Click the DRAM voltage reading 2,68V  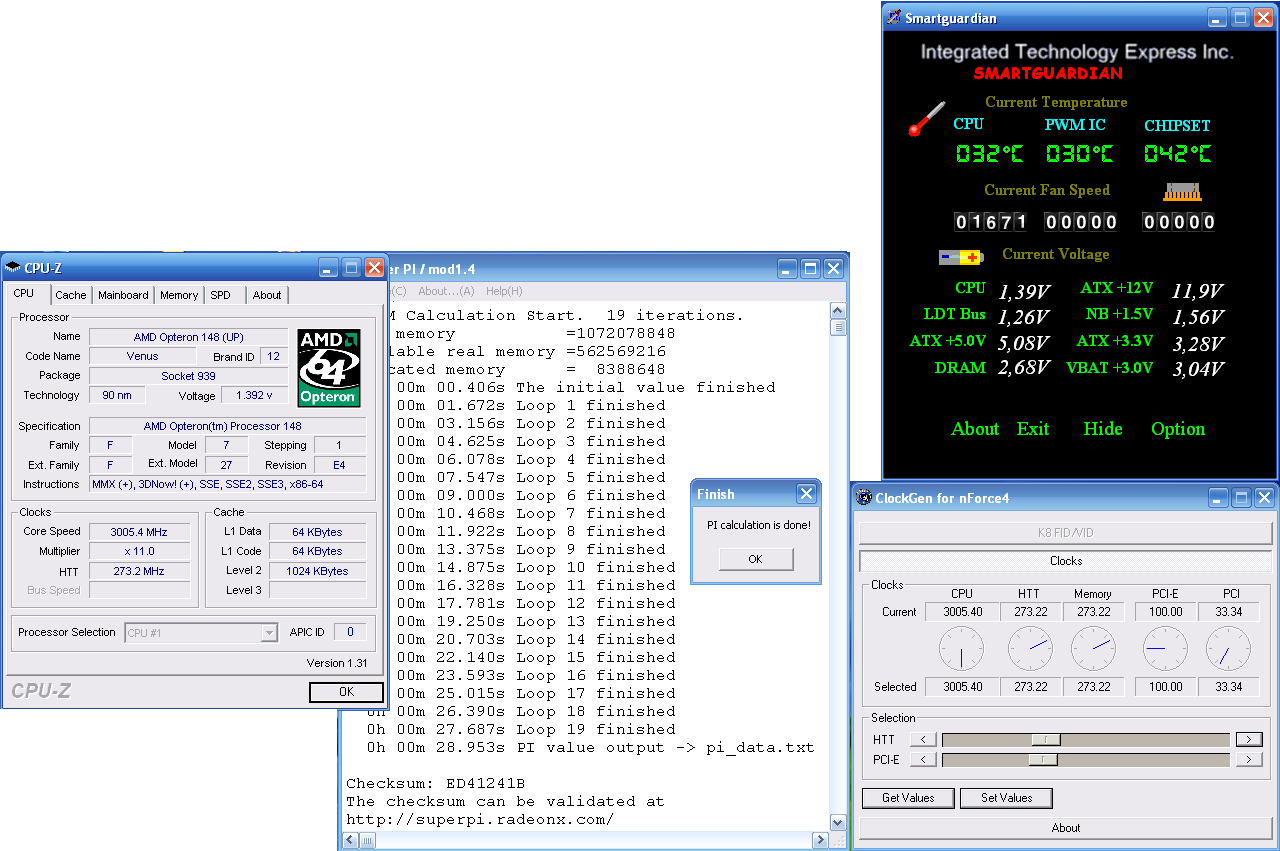point(1023,368)
